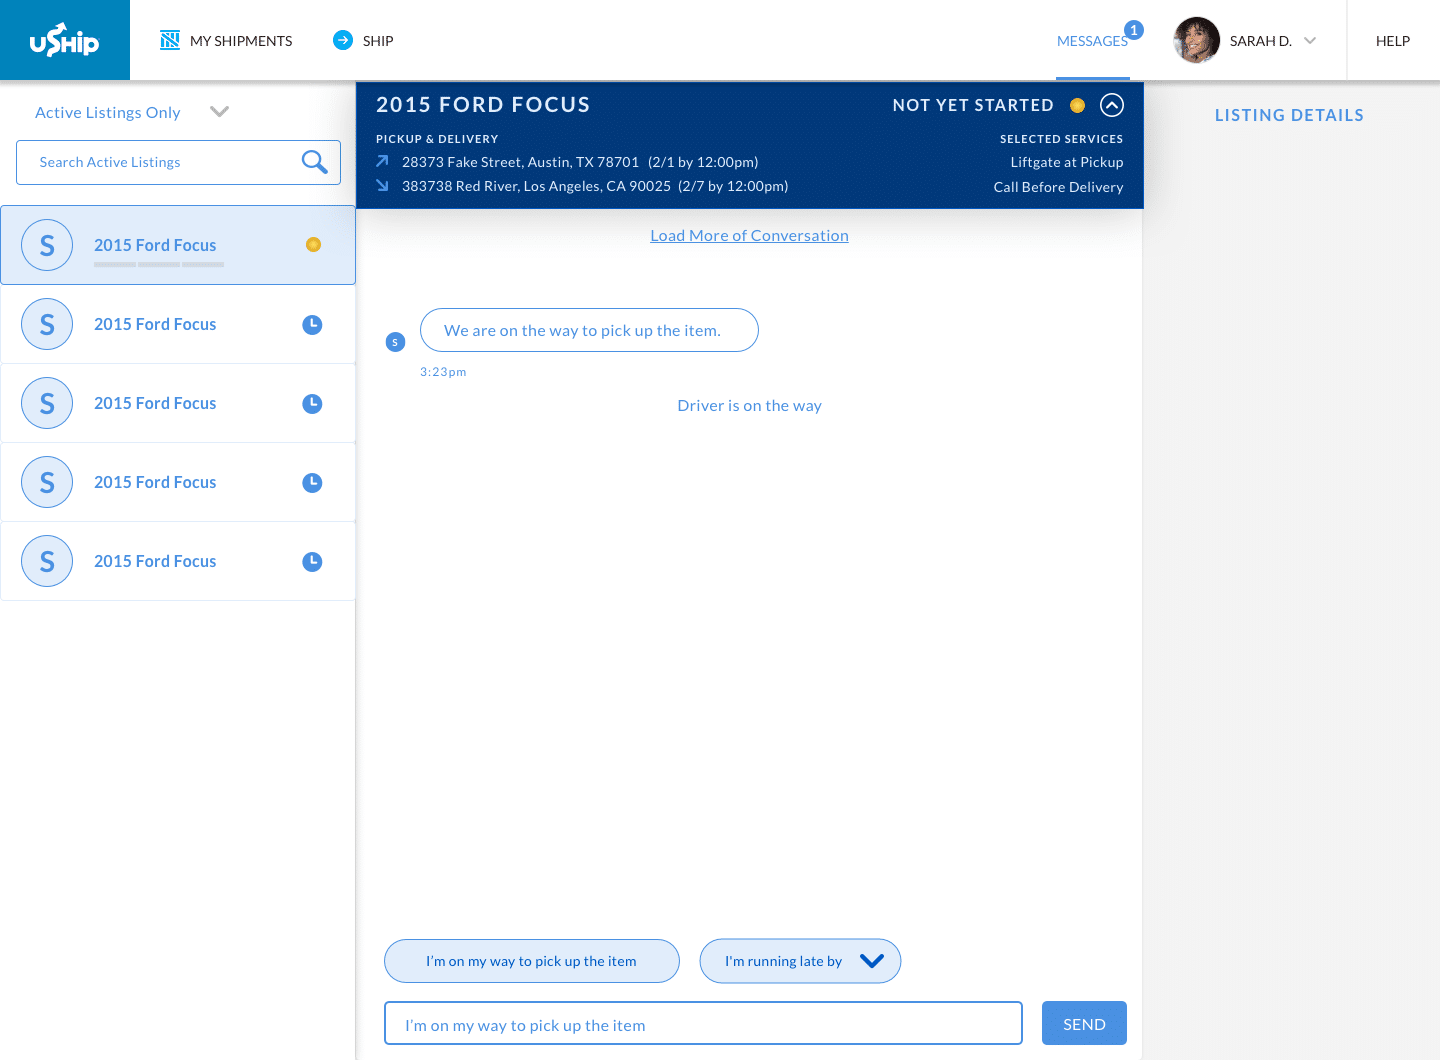
Task: Click S avatar of fifth listing row
Action: 47,561
